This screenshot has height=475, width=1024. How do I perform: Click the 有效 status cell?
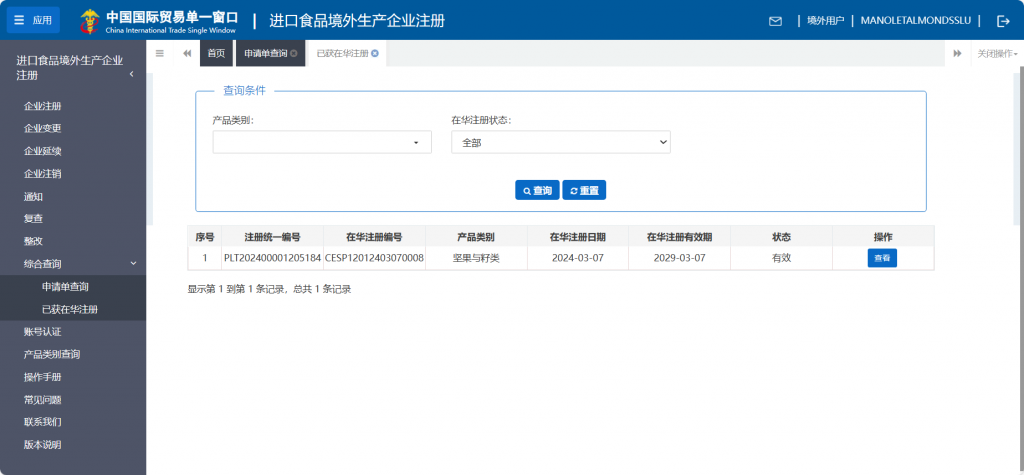coord(781,258)
